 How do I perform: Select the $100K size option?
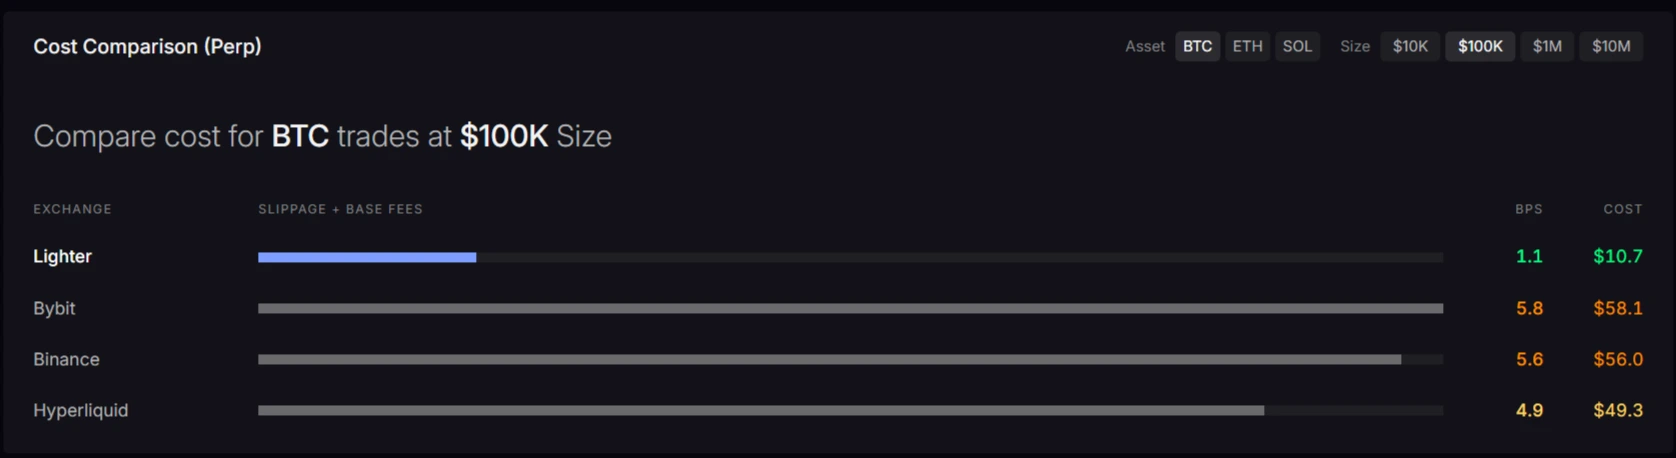[x=1480, y=46]
